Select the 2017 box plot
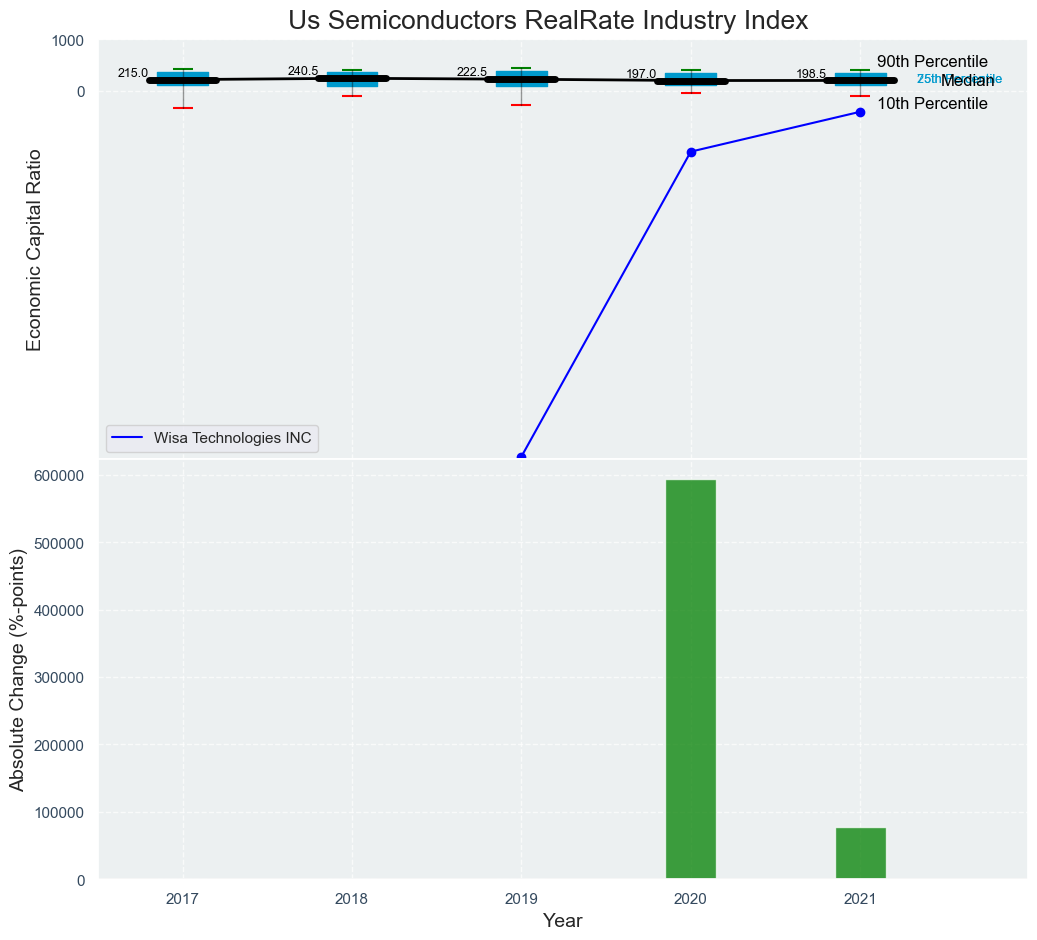The height and width of the screenshot is (940, 1037). (182, 79)
